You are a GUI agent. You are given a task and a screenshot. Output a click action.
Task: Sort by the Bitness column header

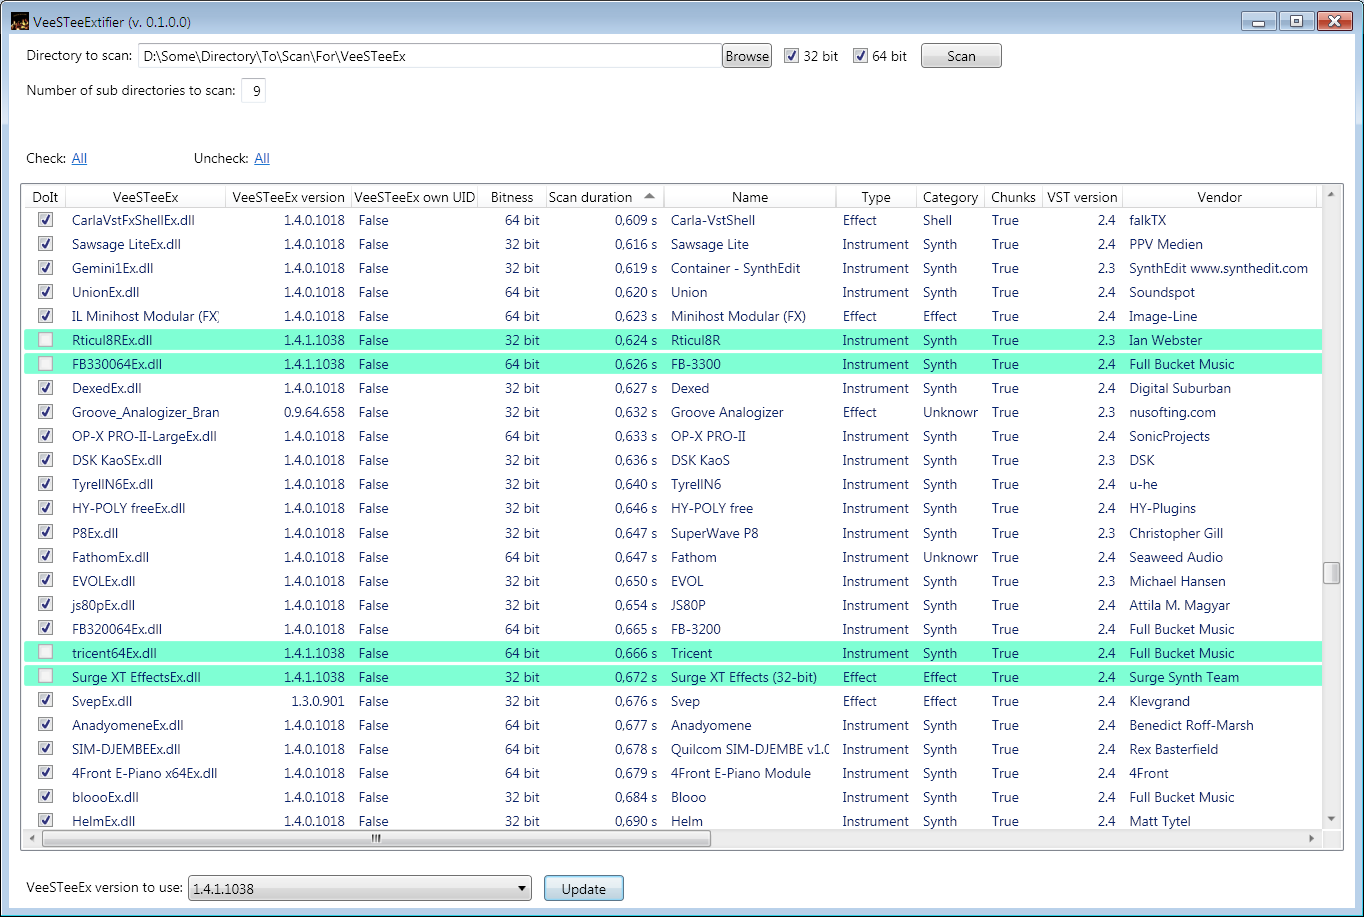(x=512, y=197)
